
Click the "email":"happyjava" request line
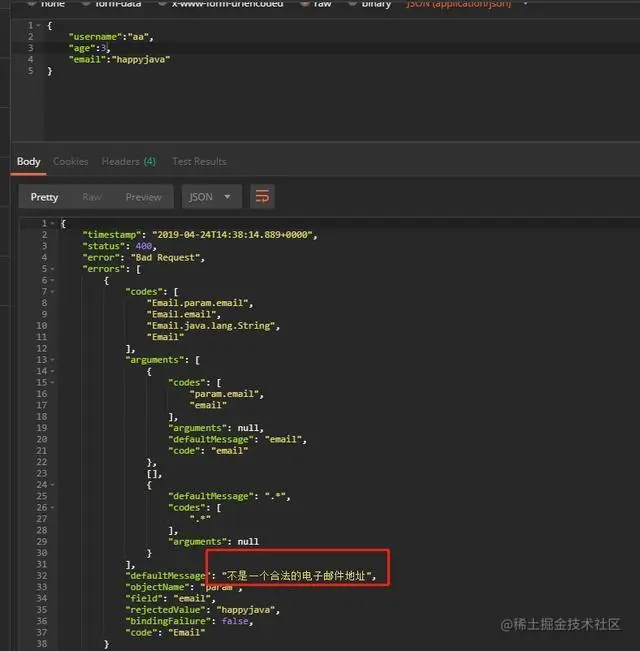(x=120, y=59)
